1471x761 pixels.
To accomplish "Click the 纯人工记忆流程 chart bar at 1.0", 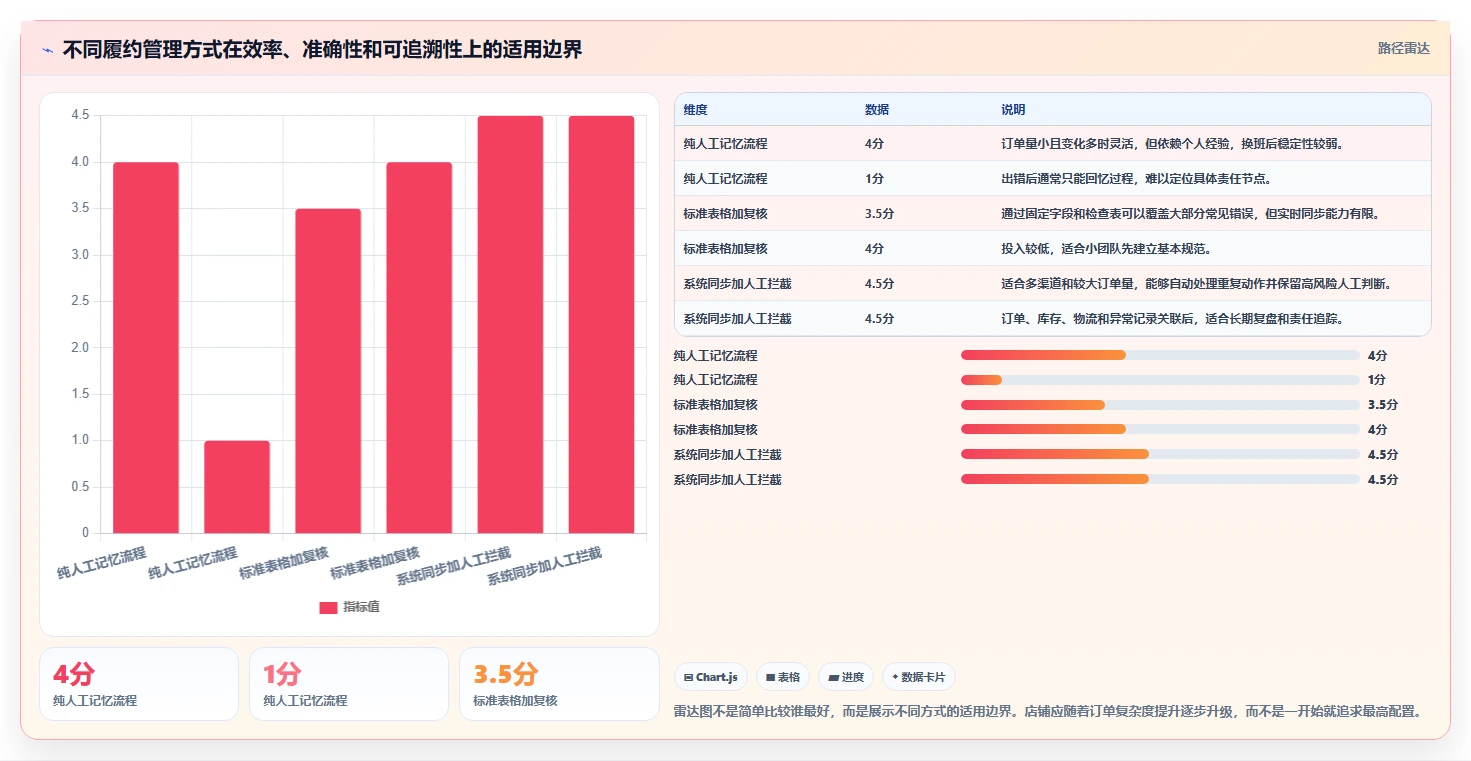I will point(237,486).
